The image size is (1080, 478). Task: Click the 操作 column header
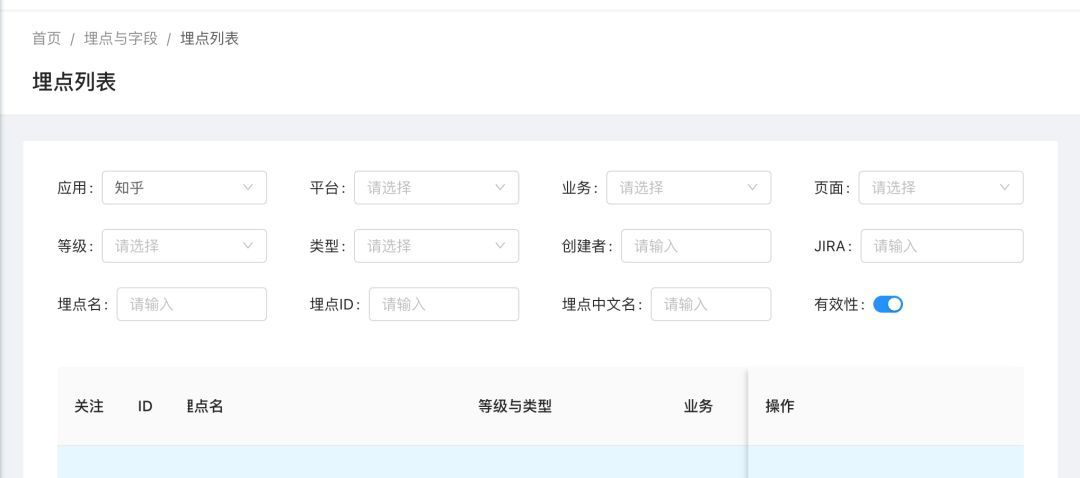click(x=780, y=407)
